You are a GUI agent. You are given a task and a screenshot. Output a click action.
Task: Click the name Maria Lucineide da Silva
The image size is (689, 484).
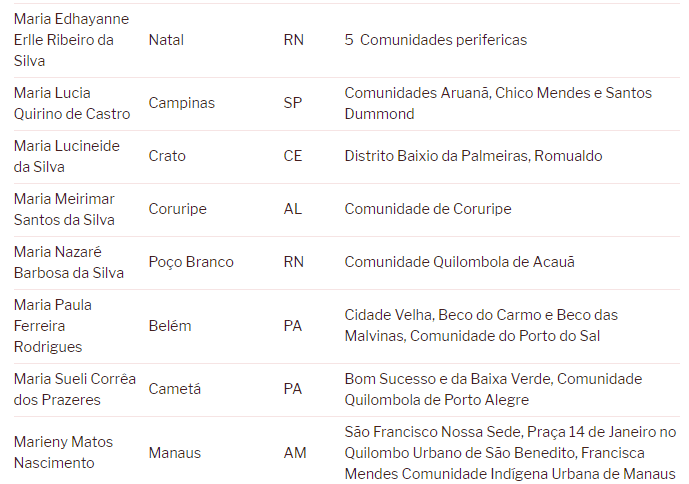66,156
